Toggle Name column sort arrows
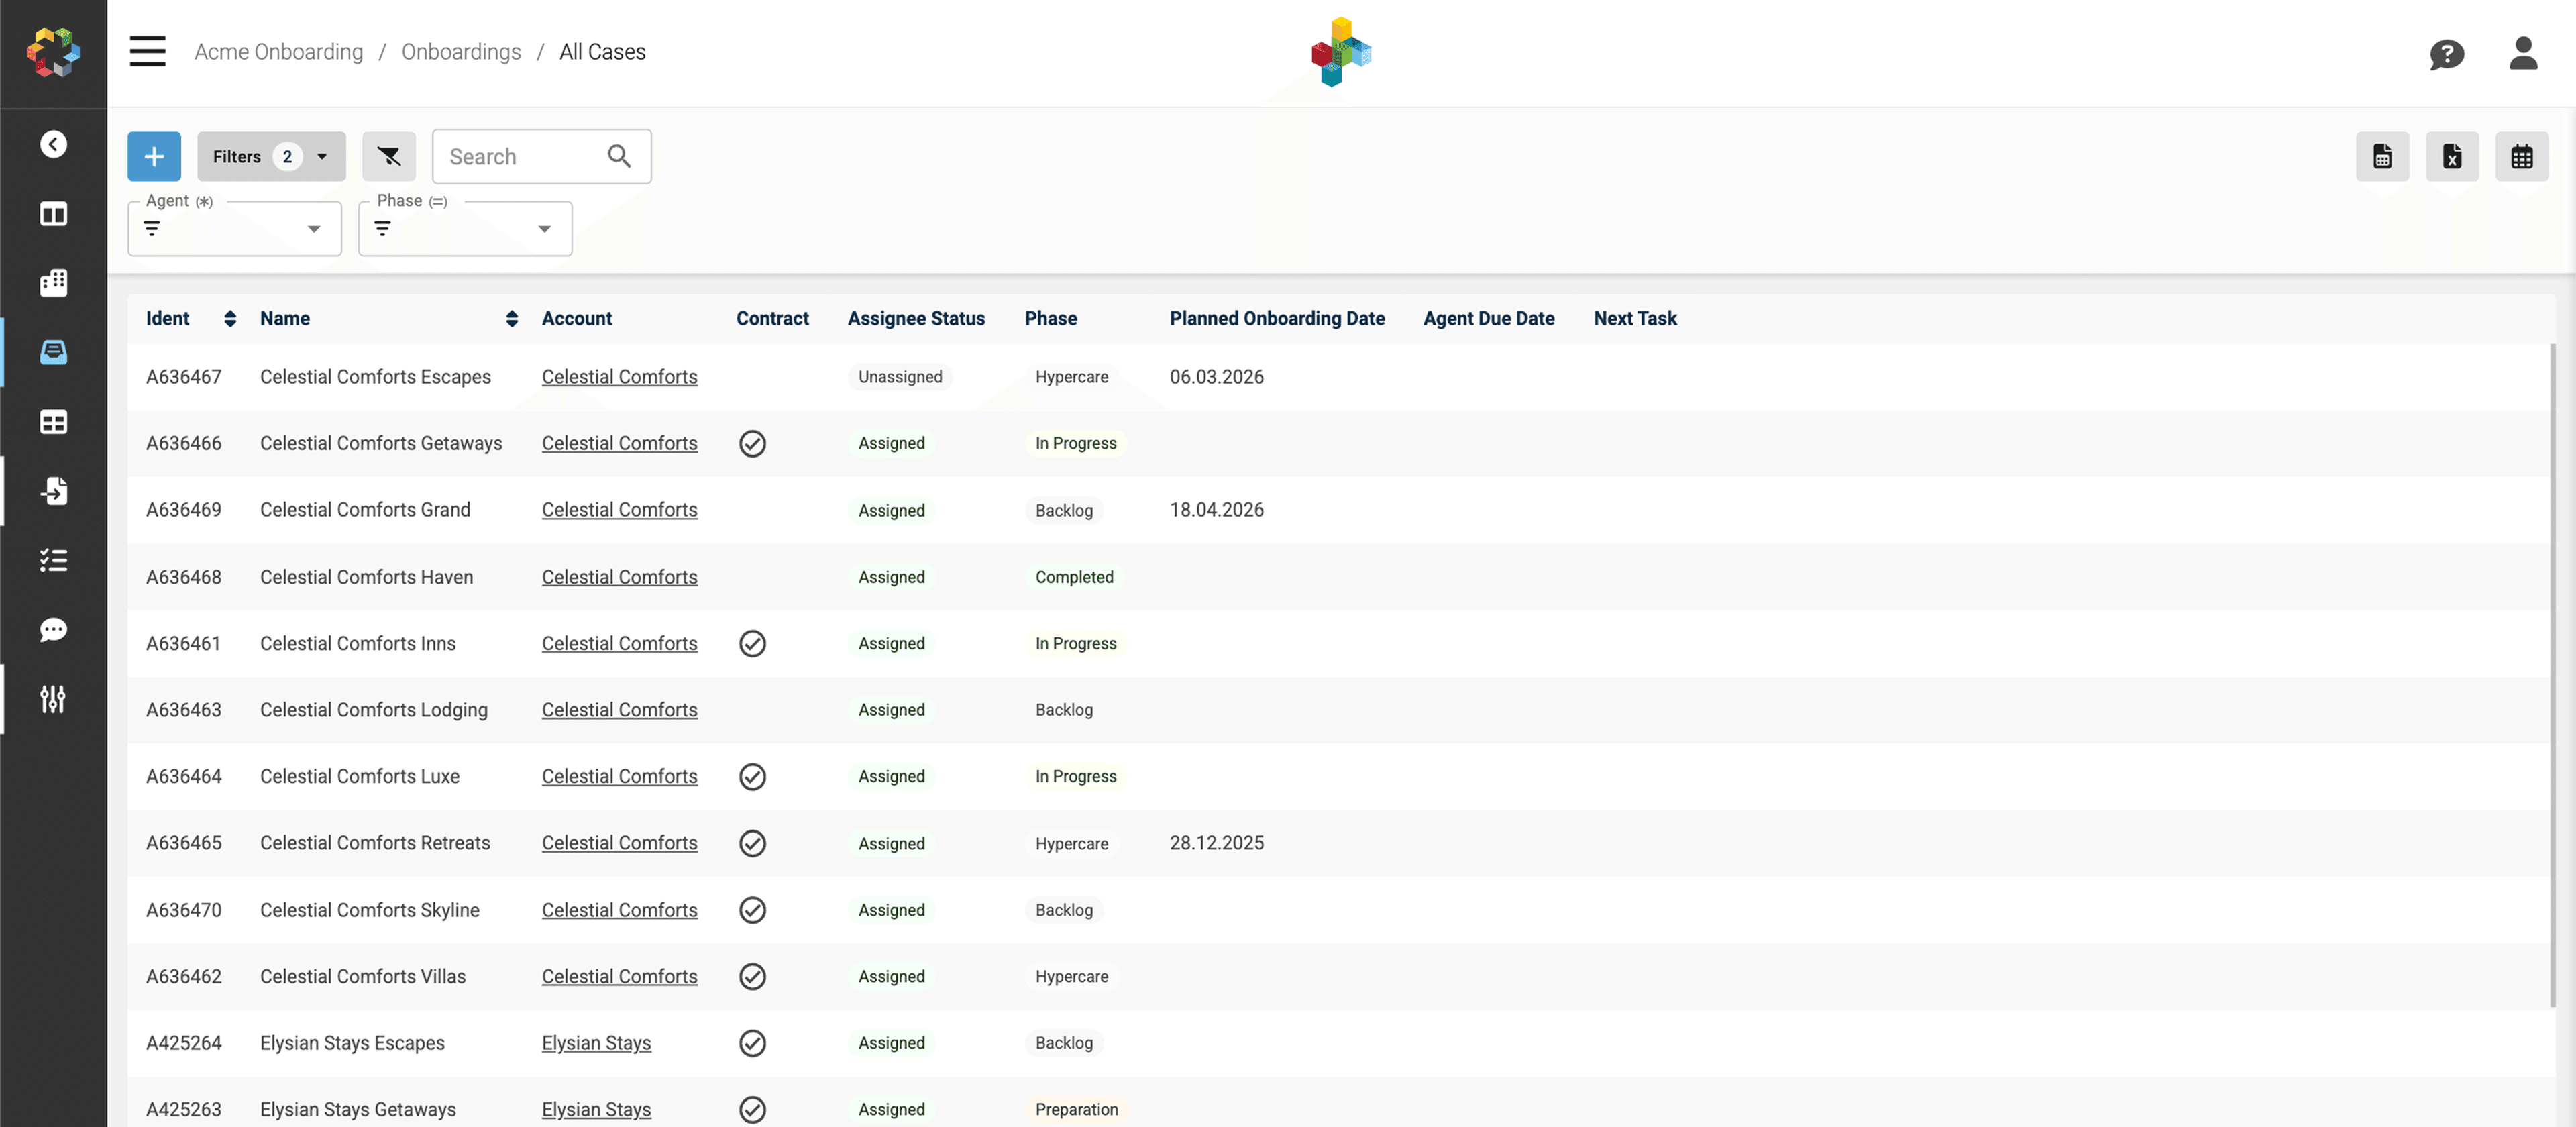Image resolution: width=2576 pixels, height=1127 pixels. coord(511,318)
